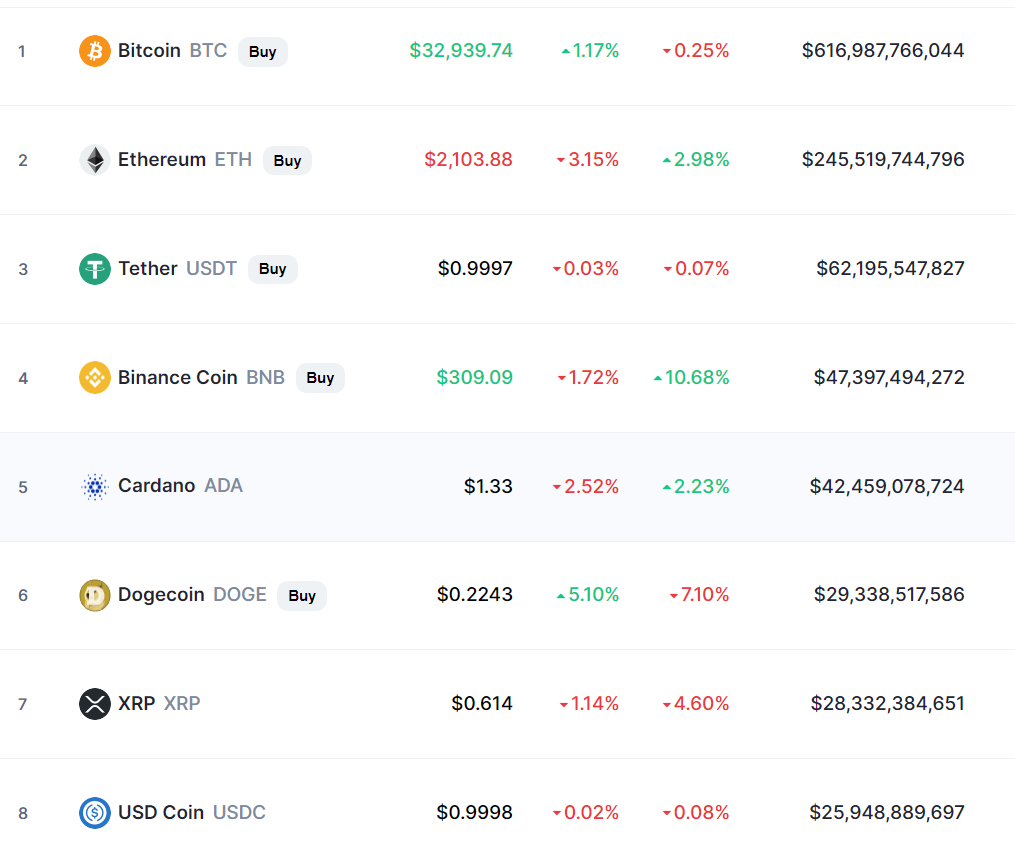Click the XRP ticker symbol text
The image size is (1015, 853).
[182, 704]
